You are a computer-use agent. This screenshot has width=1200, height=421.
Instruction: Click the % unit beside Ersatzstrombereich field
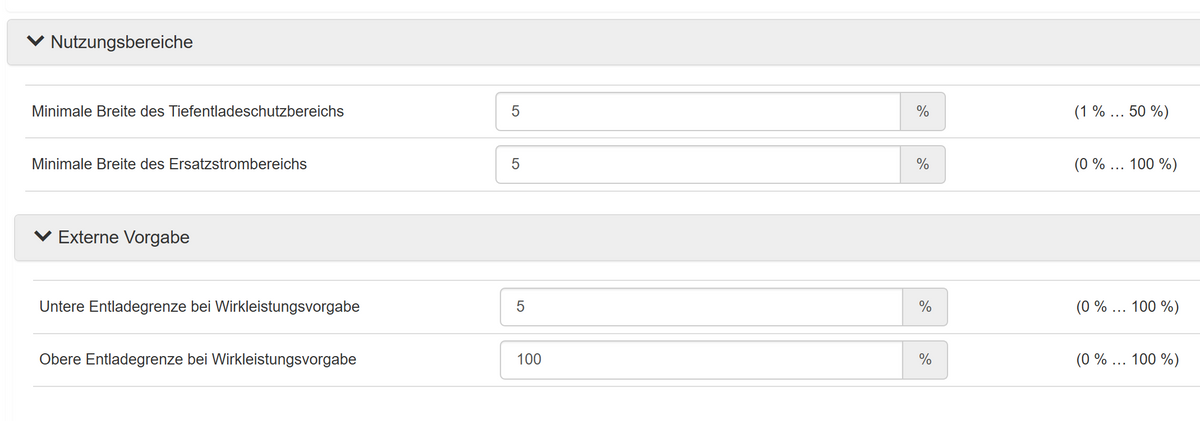pos(923,164)
